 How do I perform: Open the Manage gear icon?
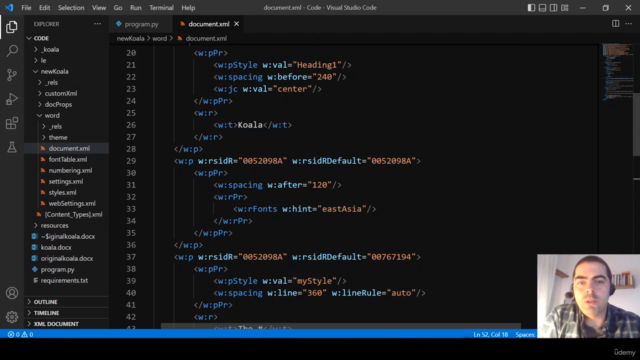click(x=12, y=317)
